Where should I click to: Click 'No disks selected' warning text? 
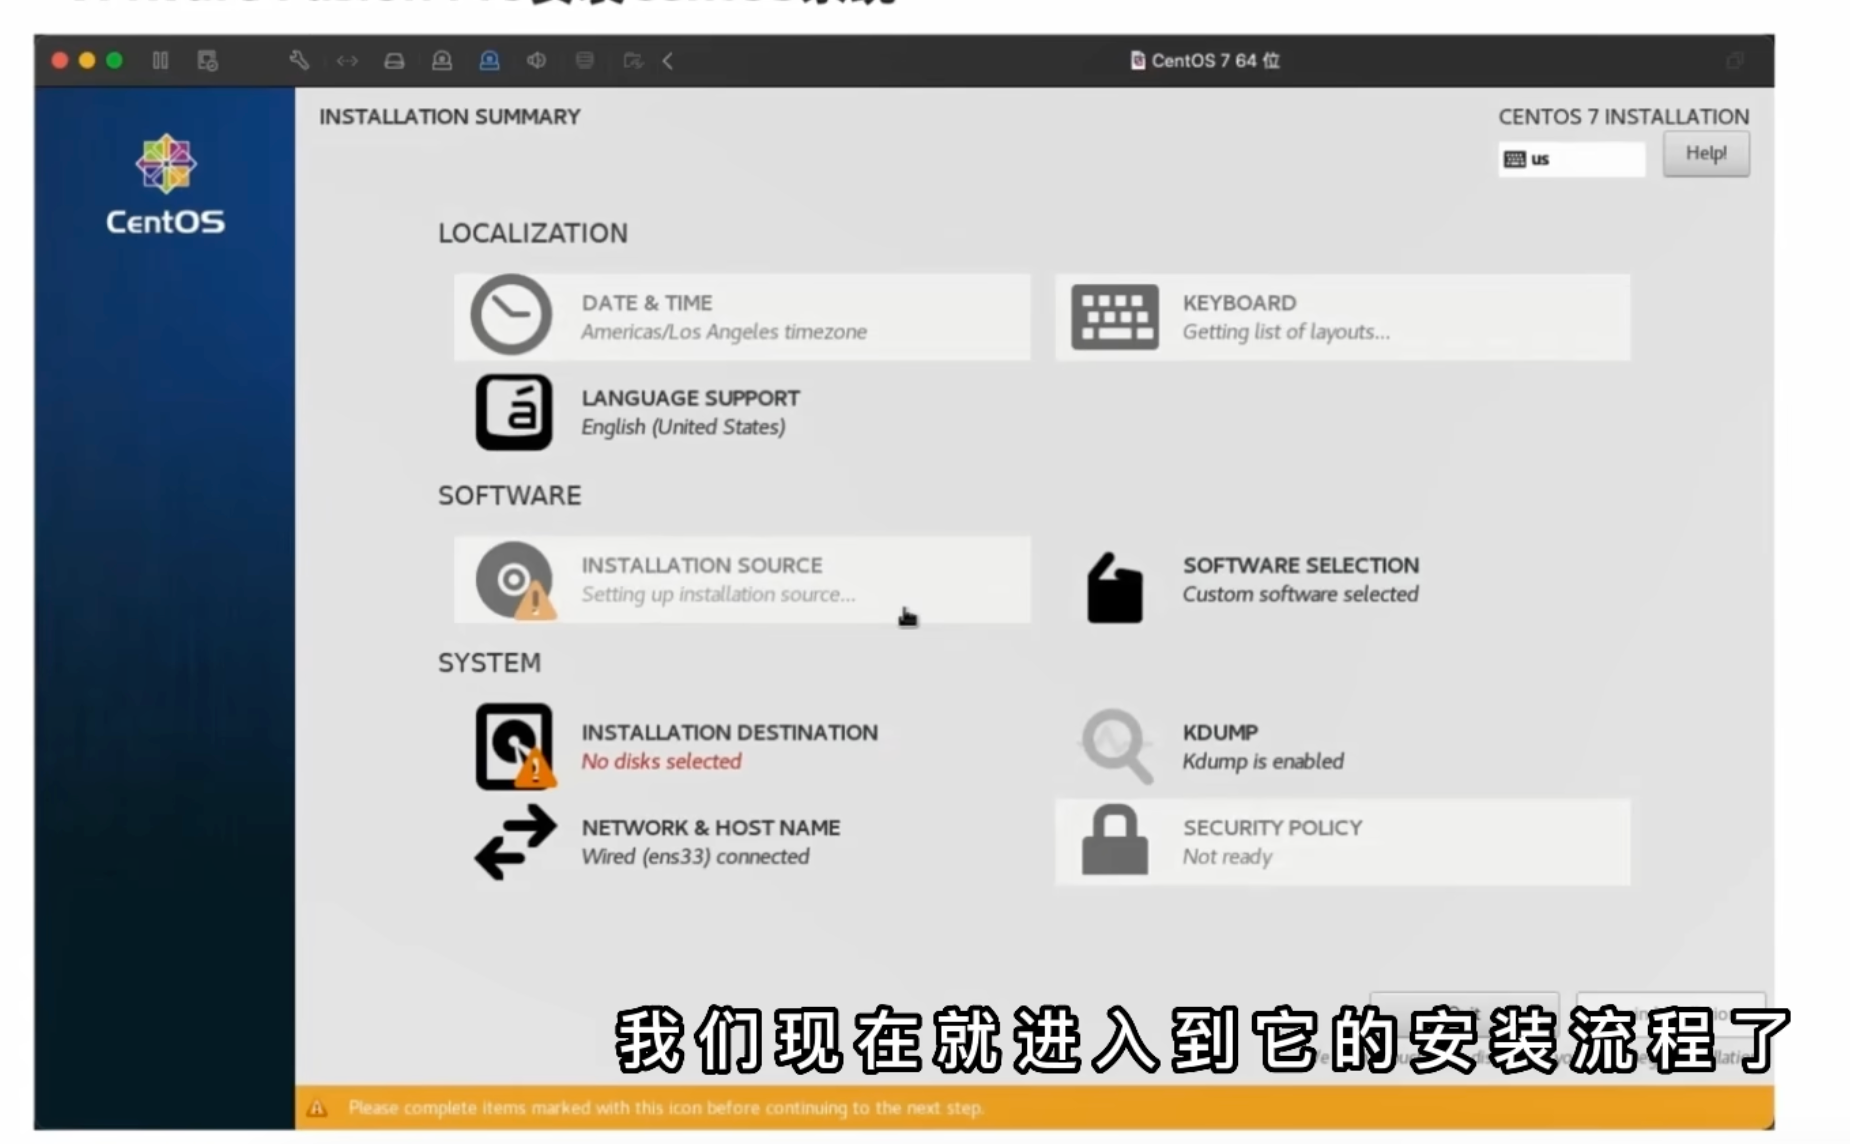(662, 762)
